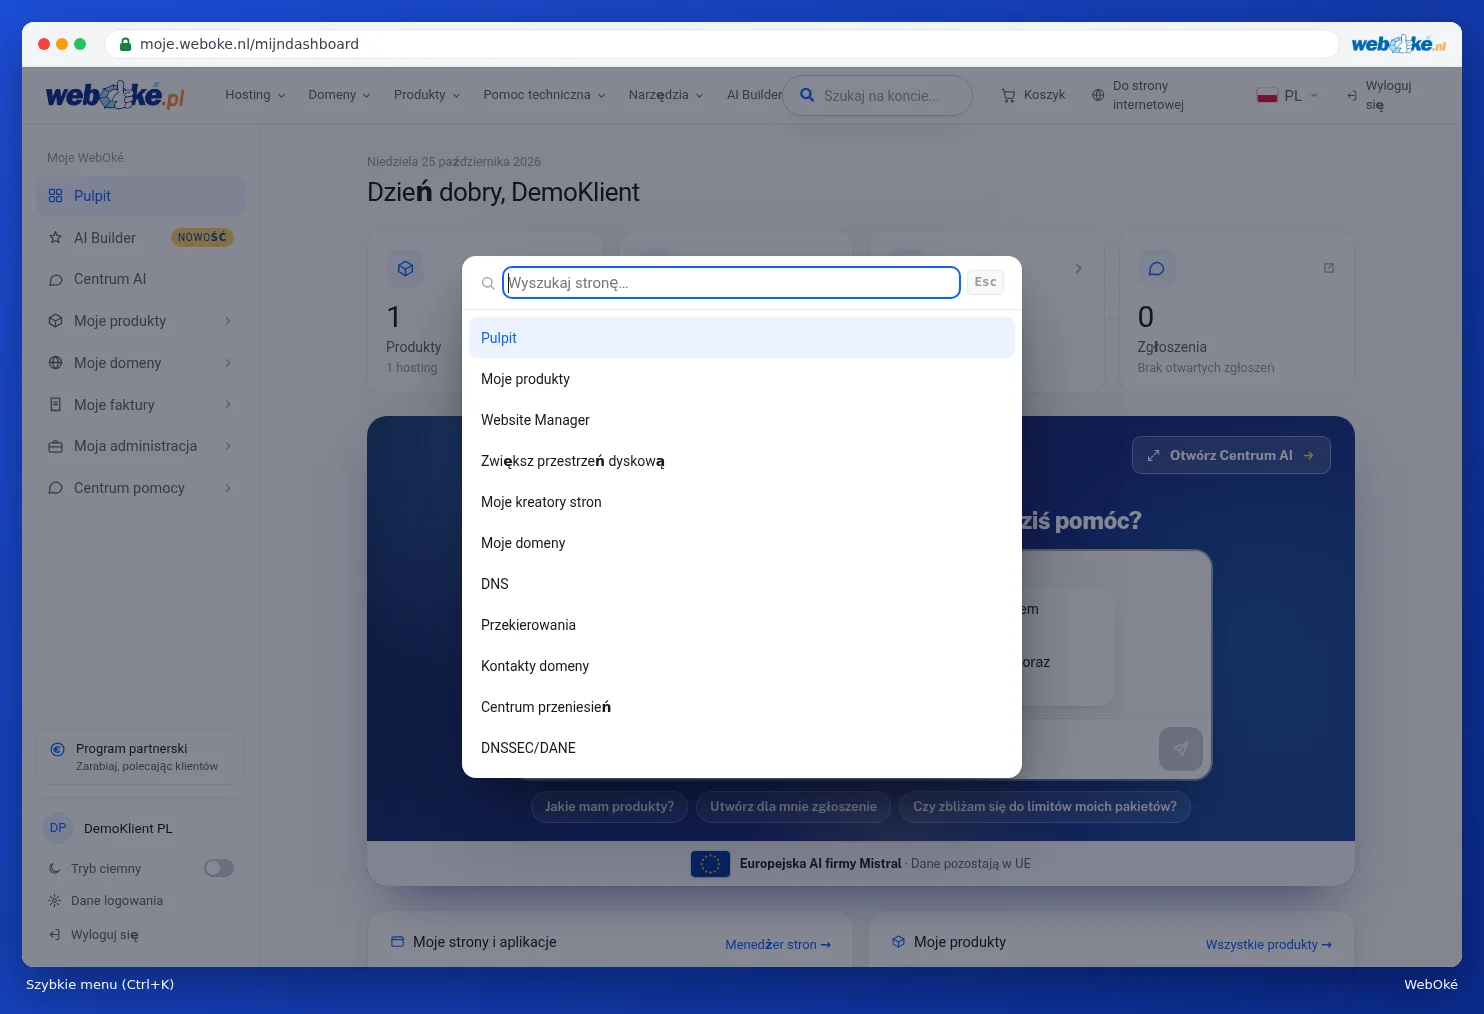Image resolution: width=1484 pixels, height=1014 pixels.
Task: Select DNS in the quick menu results
Action: [742, 584]
